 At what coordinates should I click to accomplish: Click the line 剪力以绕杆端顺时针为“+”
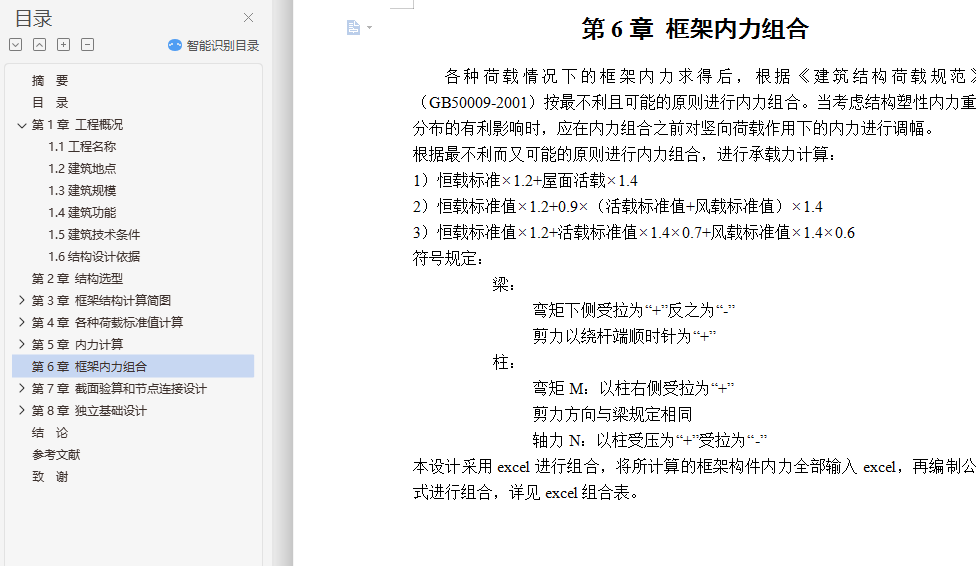[x=624, y=336]
